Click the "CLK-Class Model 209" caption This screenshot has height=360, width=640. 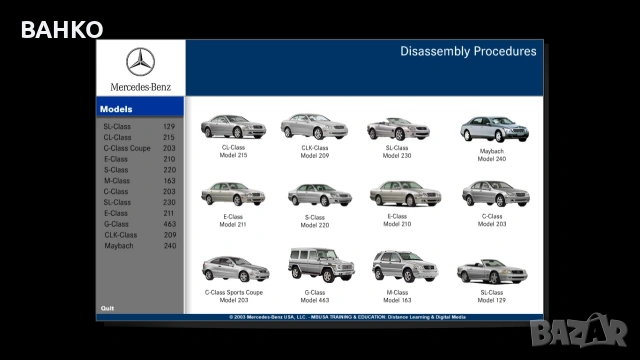coord(315,152)
